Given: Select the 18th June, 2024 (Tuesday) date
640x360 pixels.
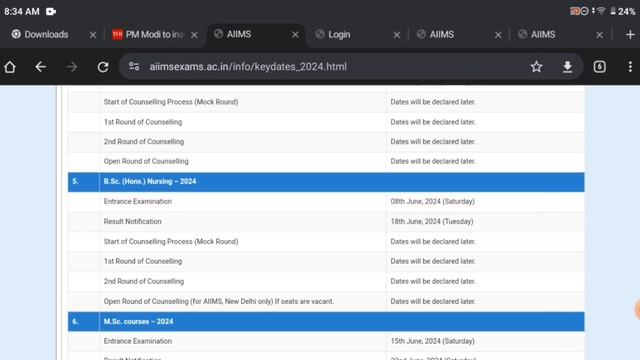Looking at the screenshot, I should (x=432, y=221).
